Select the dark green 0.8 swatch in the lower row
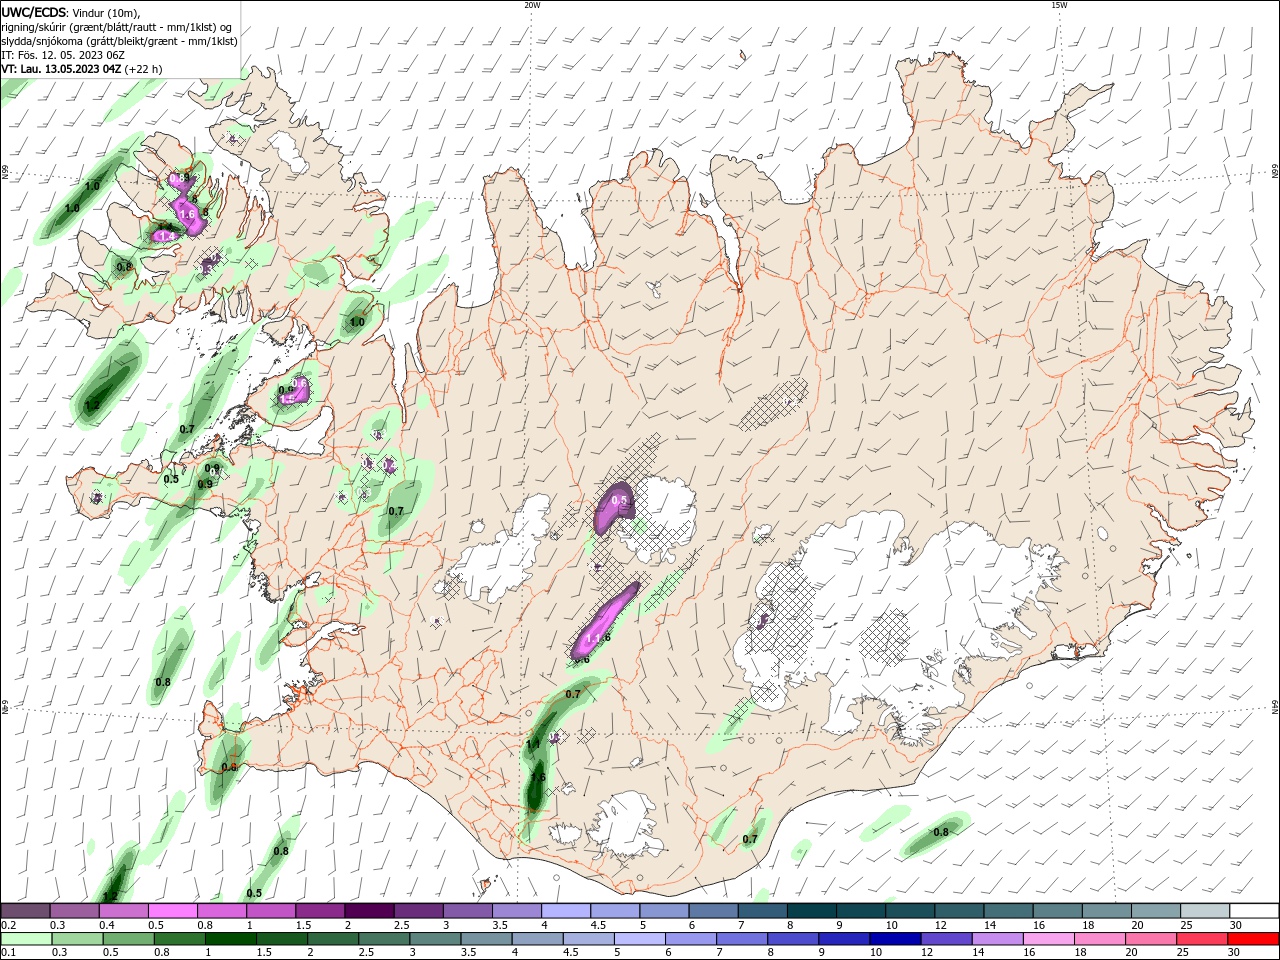 [x=179, y=939]
